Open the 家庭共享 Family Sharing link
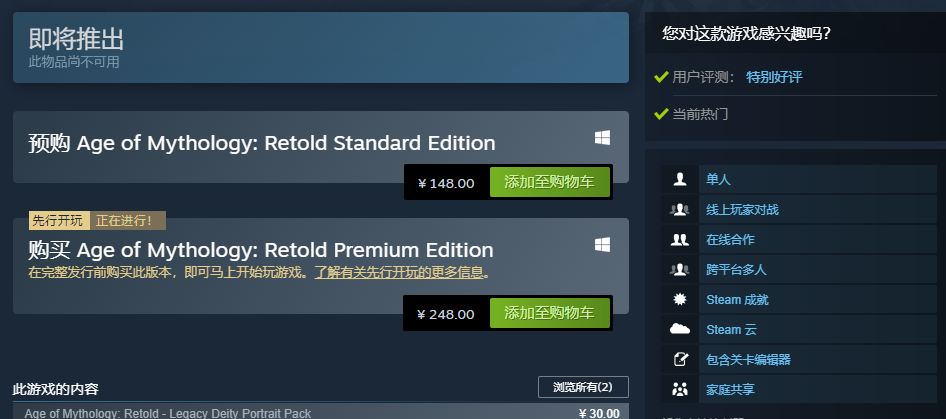 coord(730,389)
